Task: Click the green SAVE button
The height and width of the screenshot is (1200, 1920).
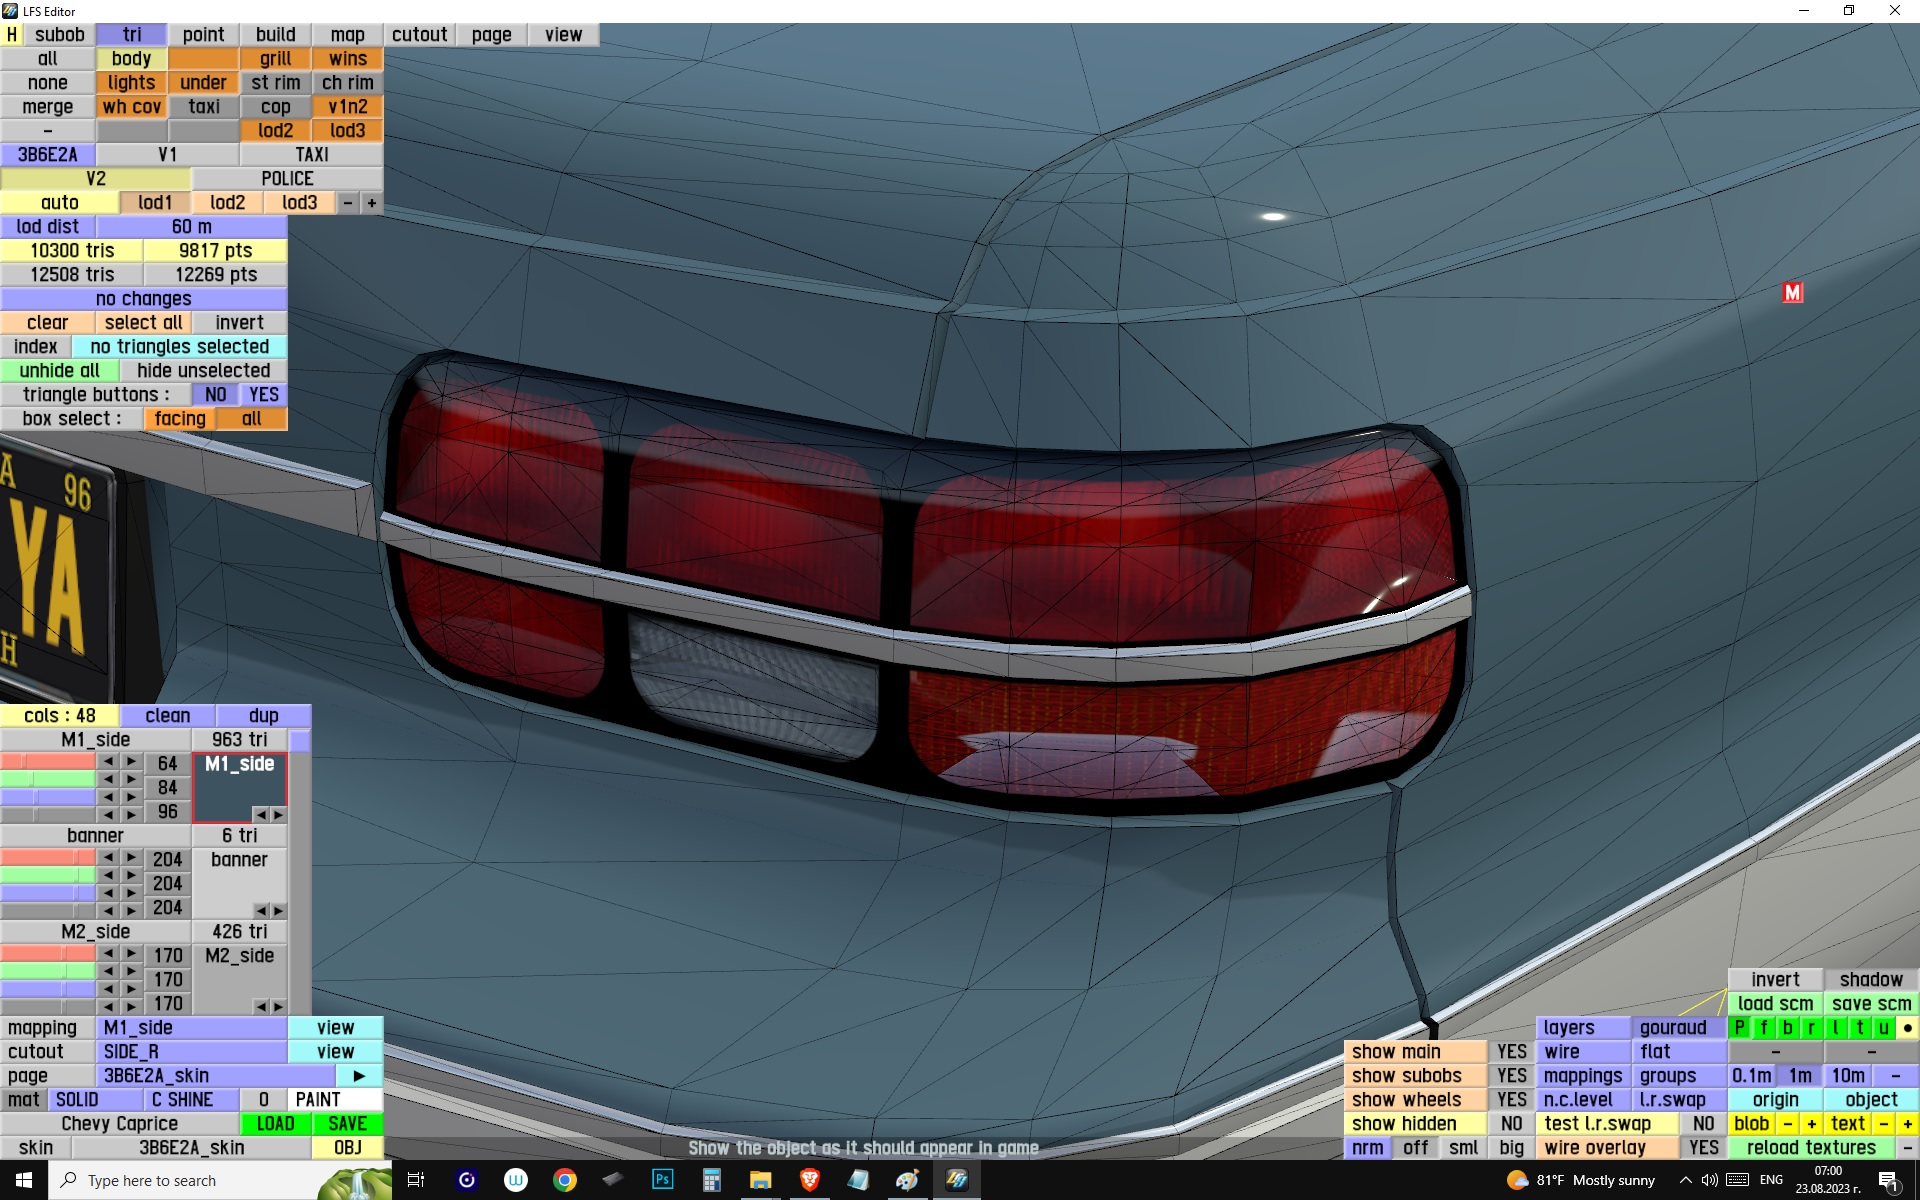Action: pos(347,1123)
